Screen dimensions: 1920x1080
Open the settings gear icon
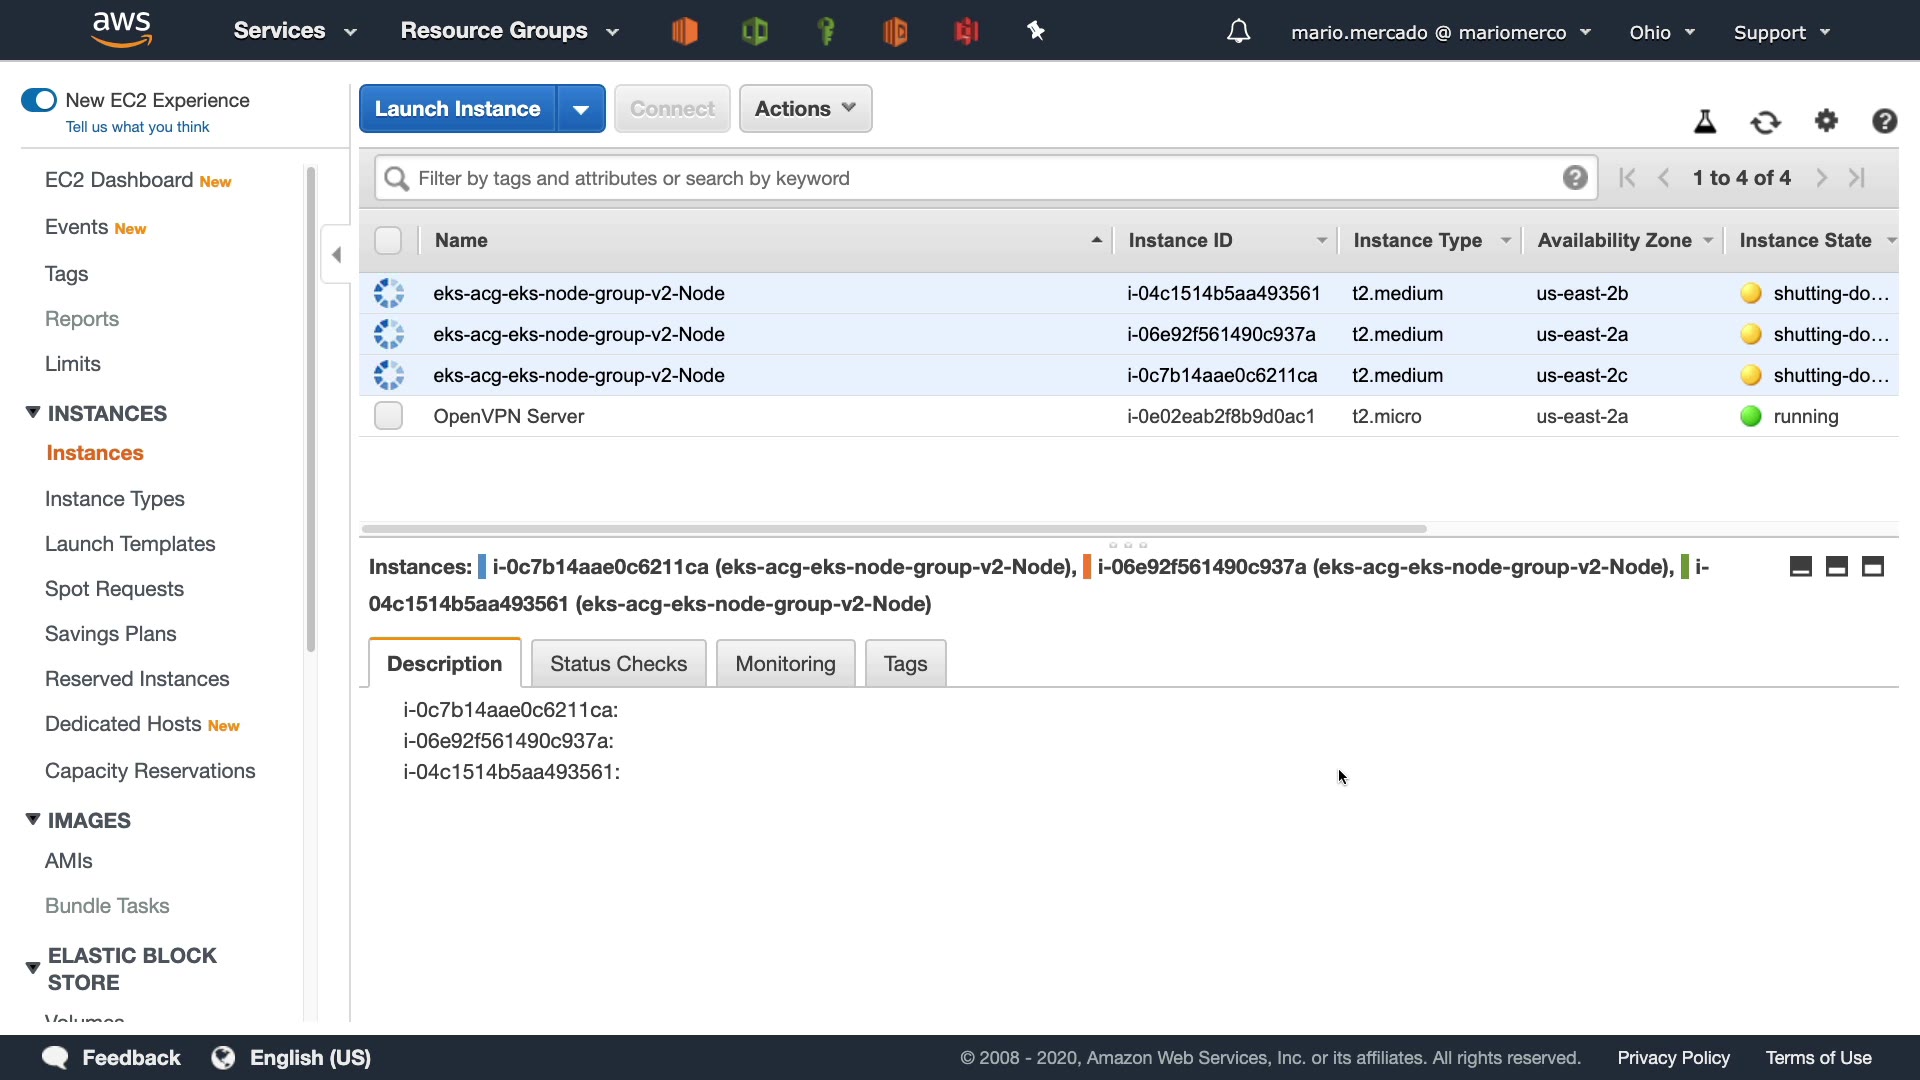[1826, 121]
